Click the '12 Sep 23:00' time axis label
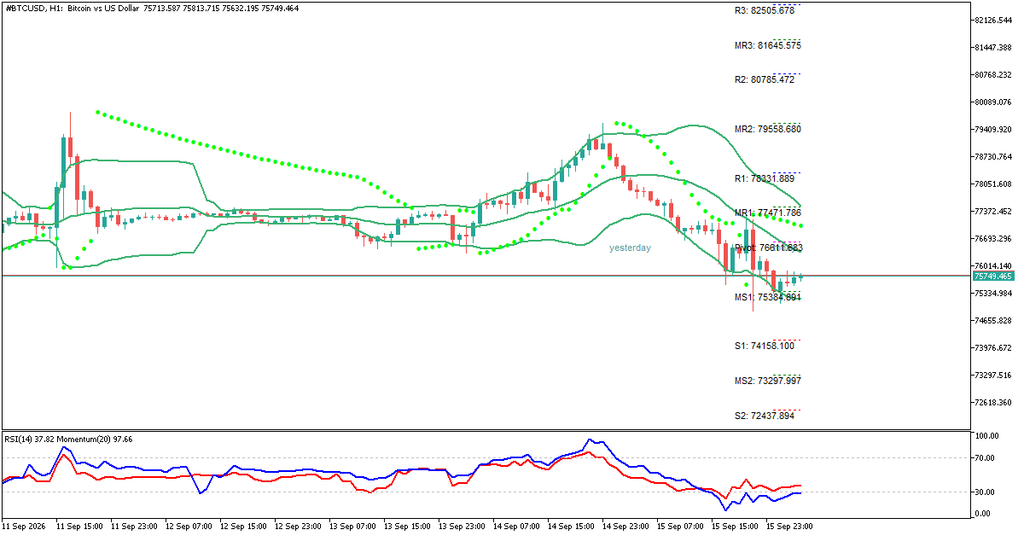The height and width of the screenshot is (536, 1024). click(298, 526)
